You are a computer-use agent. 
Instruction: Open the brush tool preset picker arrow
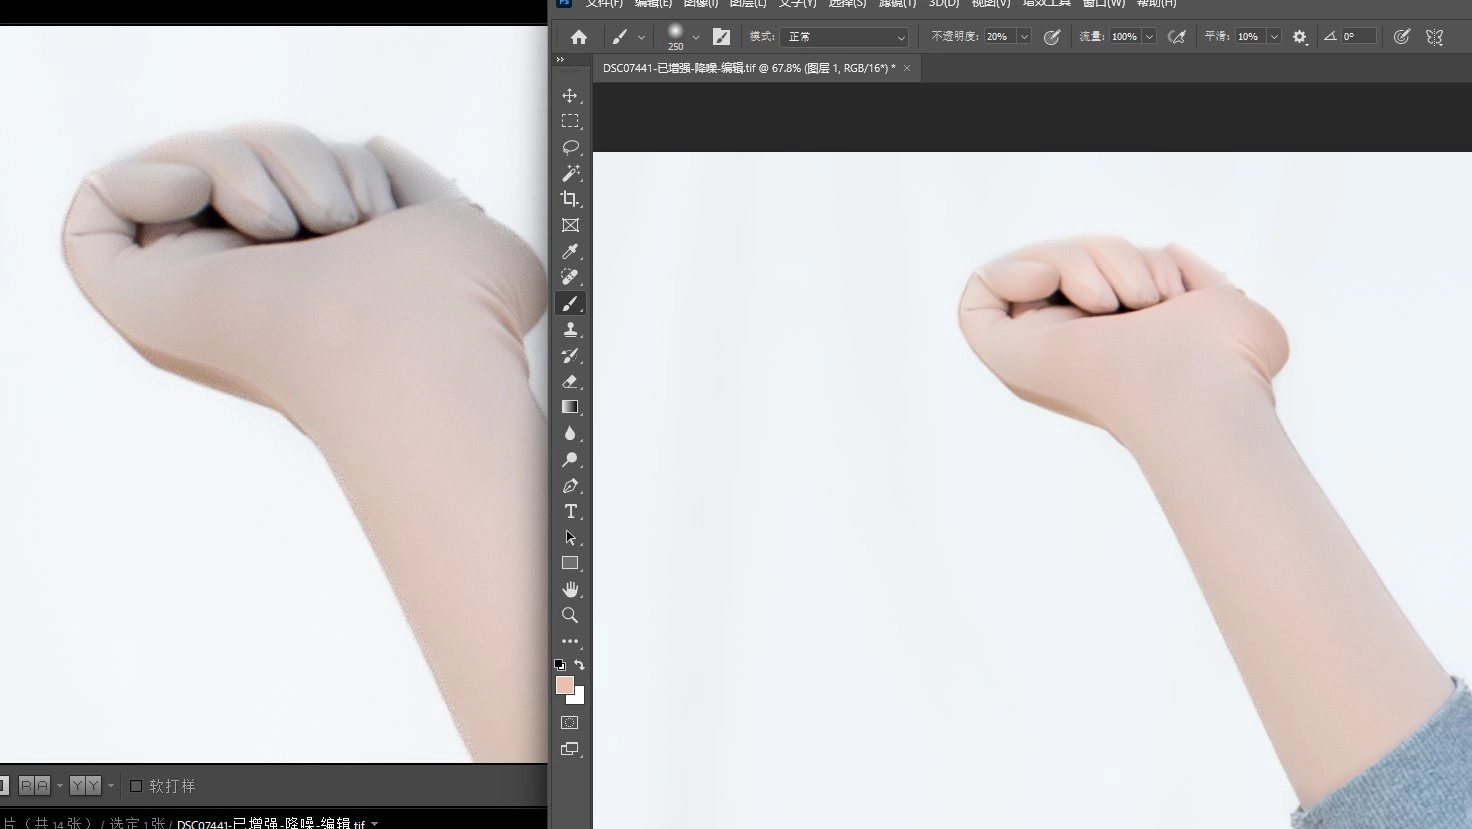tap(641, 38)
